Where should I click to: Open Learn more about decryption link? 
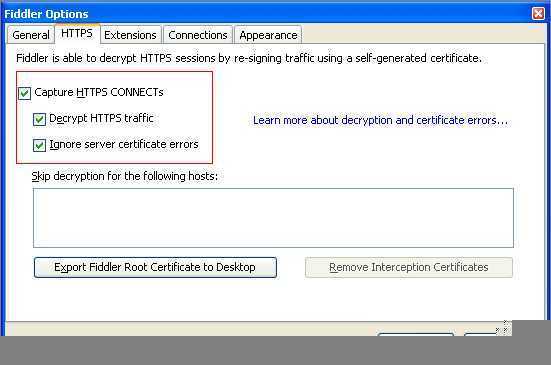click(380, 120)
